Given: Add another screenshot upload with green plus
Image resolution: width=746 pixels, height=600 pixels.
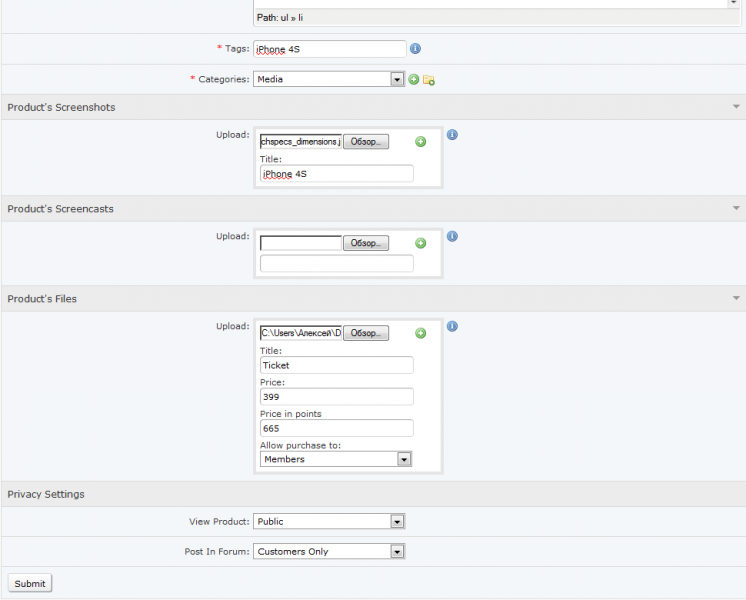Looking at the screenshot, I should coord(421,141).
